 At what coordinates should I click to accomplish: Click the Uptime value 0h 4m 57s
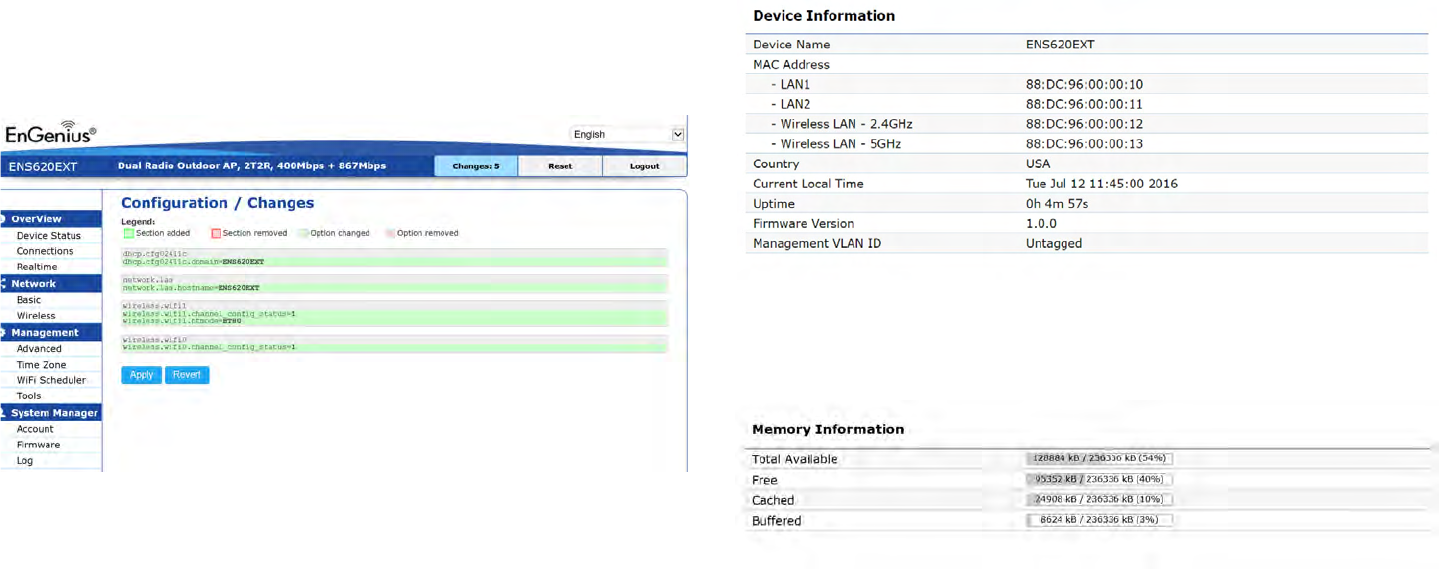pyautogui.click(x=1057, y=204)
